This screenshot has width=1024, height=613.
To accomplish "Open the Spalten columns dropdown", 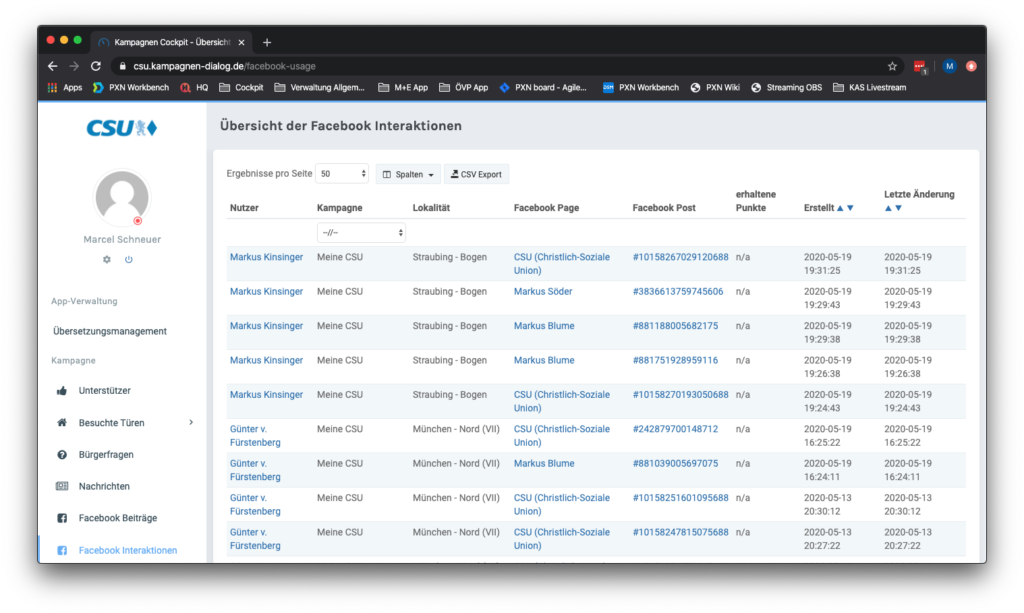I will (408, 174).
